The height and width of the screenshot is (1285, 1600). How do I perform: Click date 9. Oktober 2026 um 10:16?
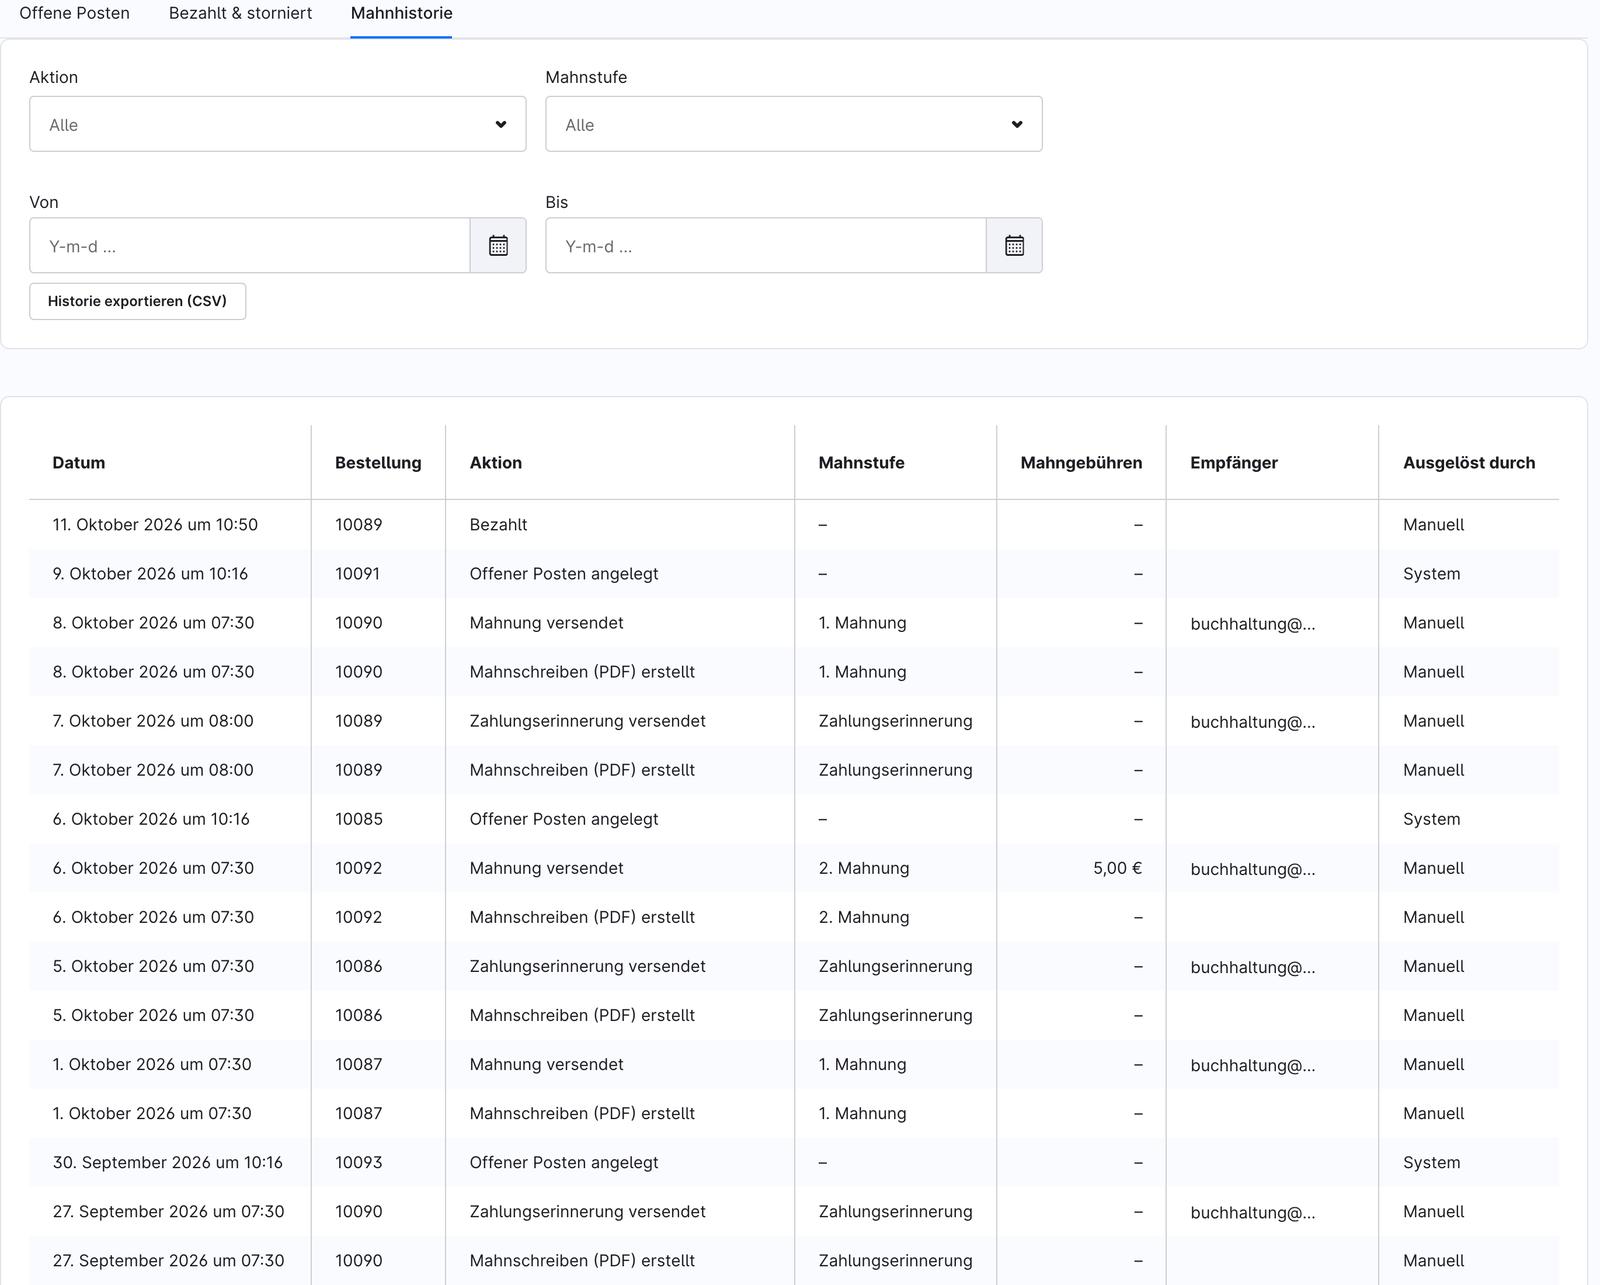150,574
